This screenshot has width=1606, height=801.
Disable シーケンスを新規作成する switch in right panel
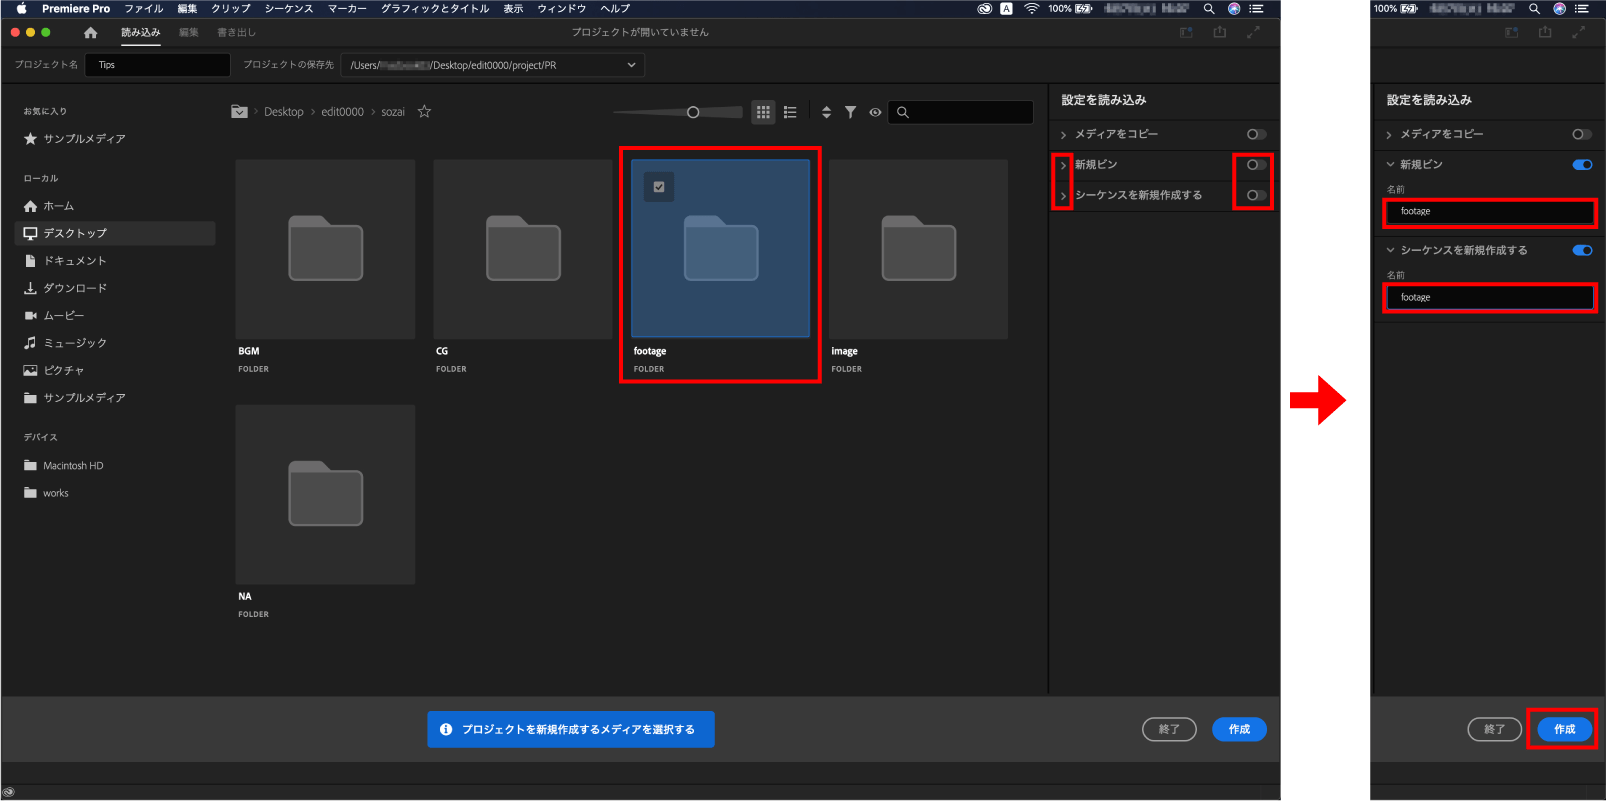tap(1582, 251)
